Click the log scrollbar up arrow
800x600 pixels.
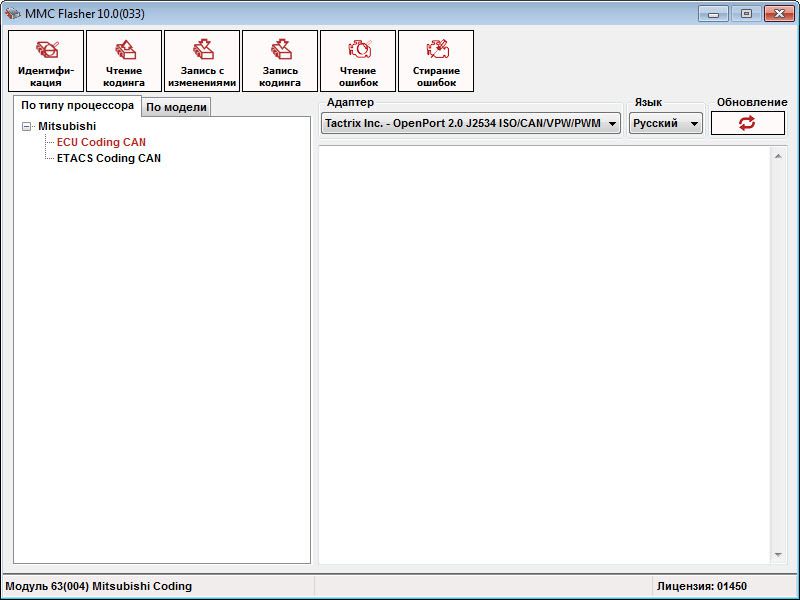[x=779, y=155]
